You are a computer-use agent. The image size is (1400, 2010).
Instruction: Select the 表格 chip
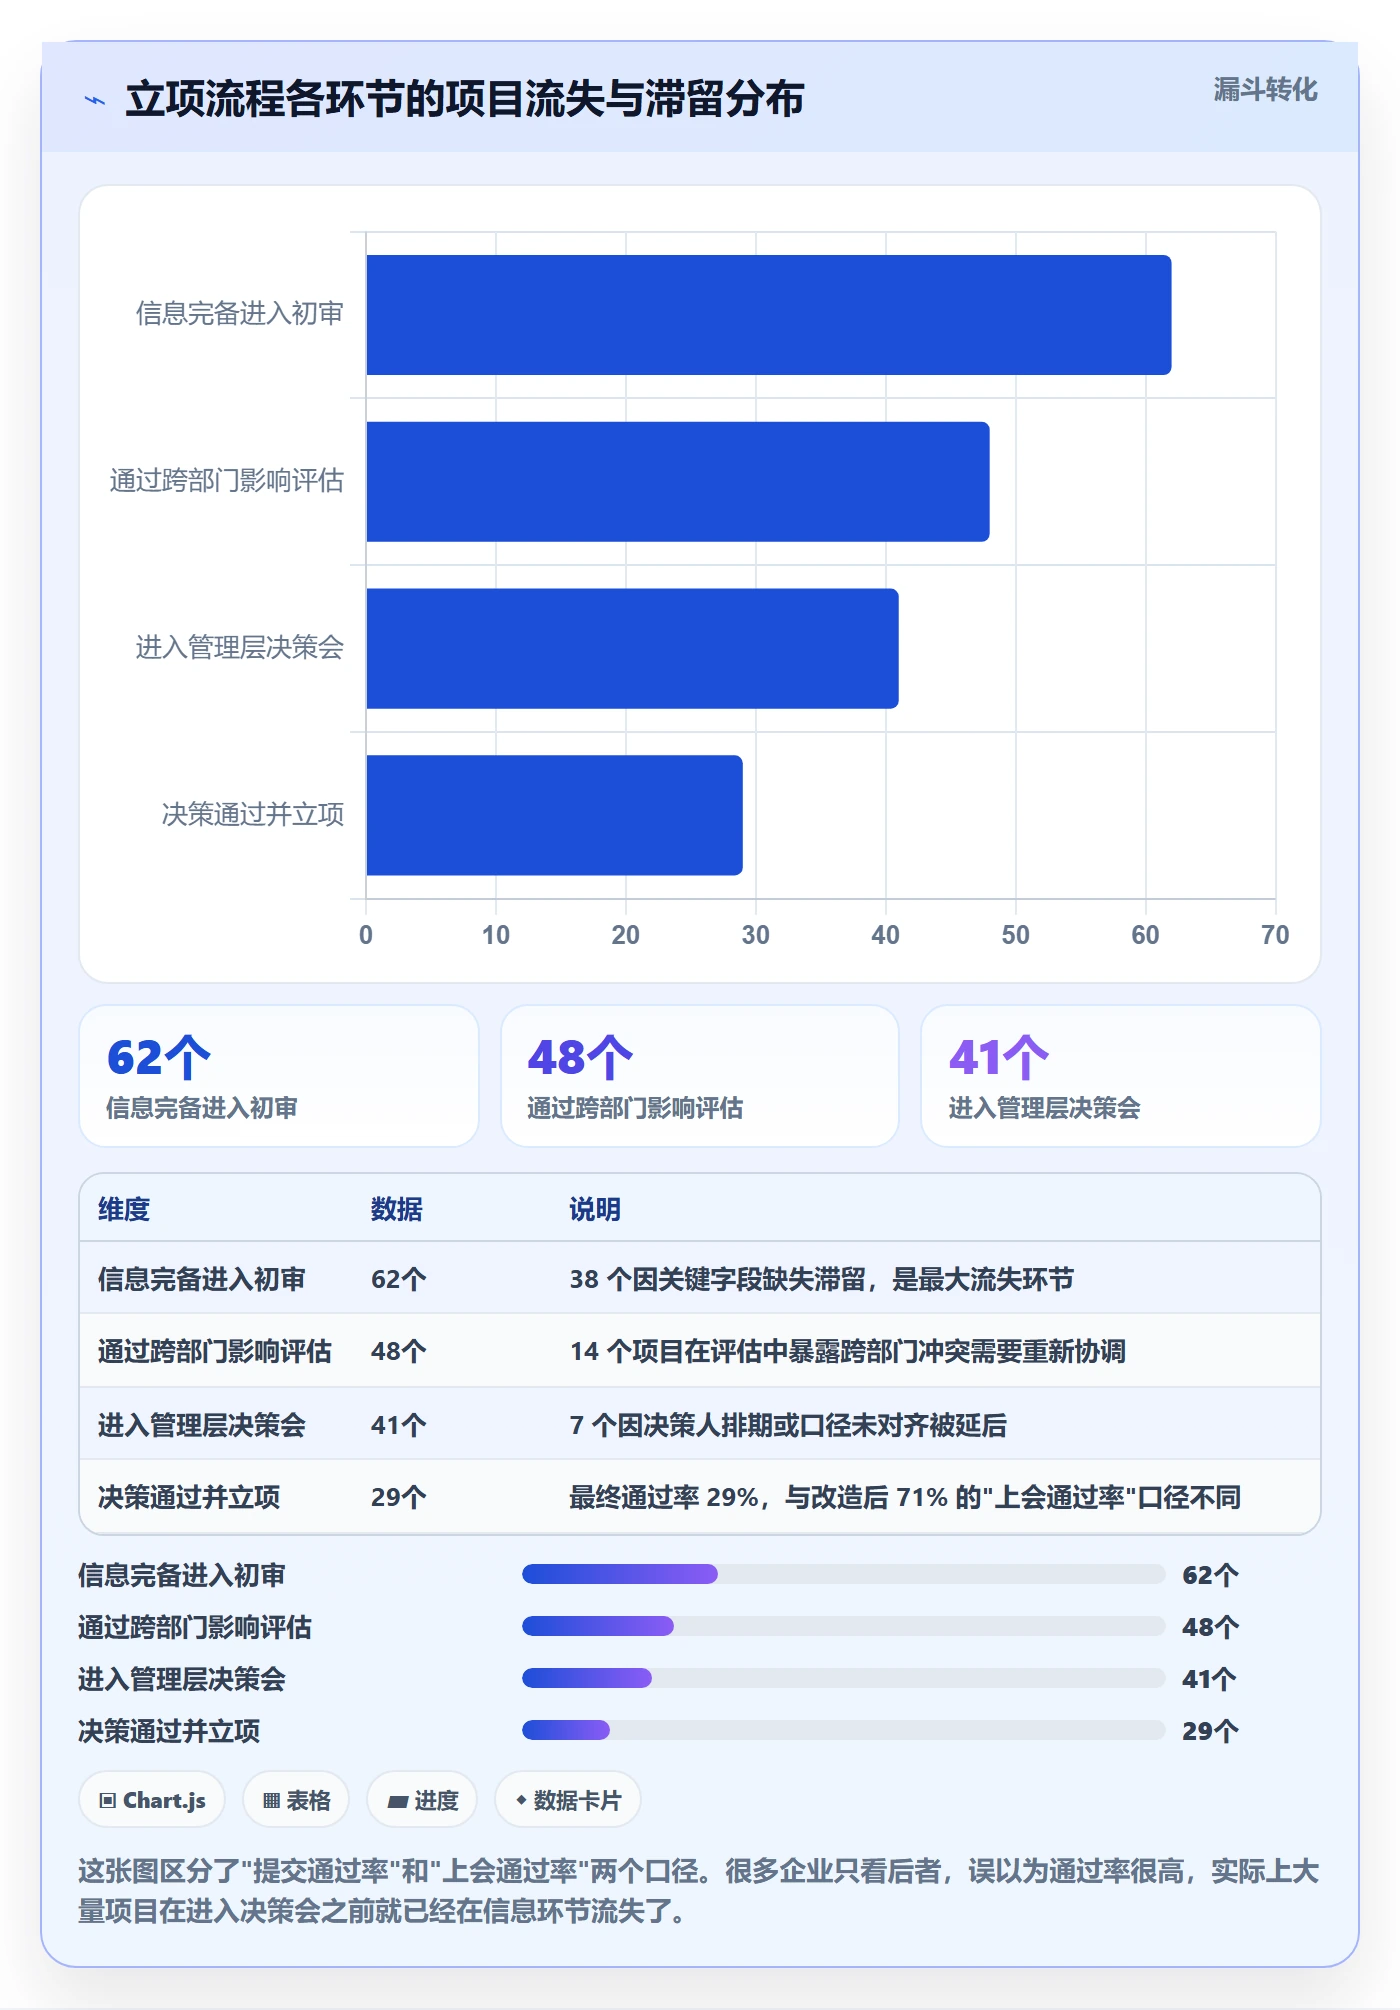[x=296, y=1800]
